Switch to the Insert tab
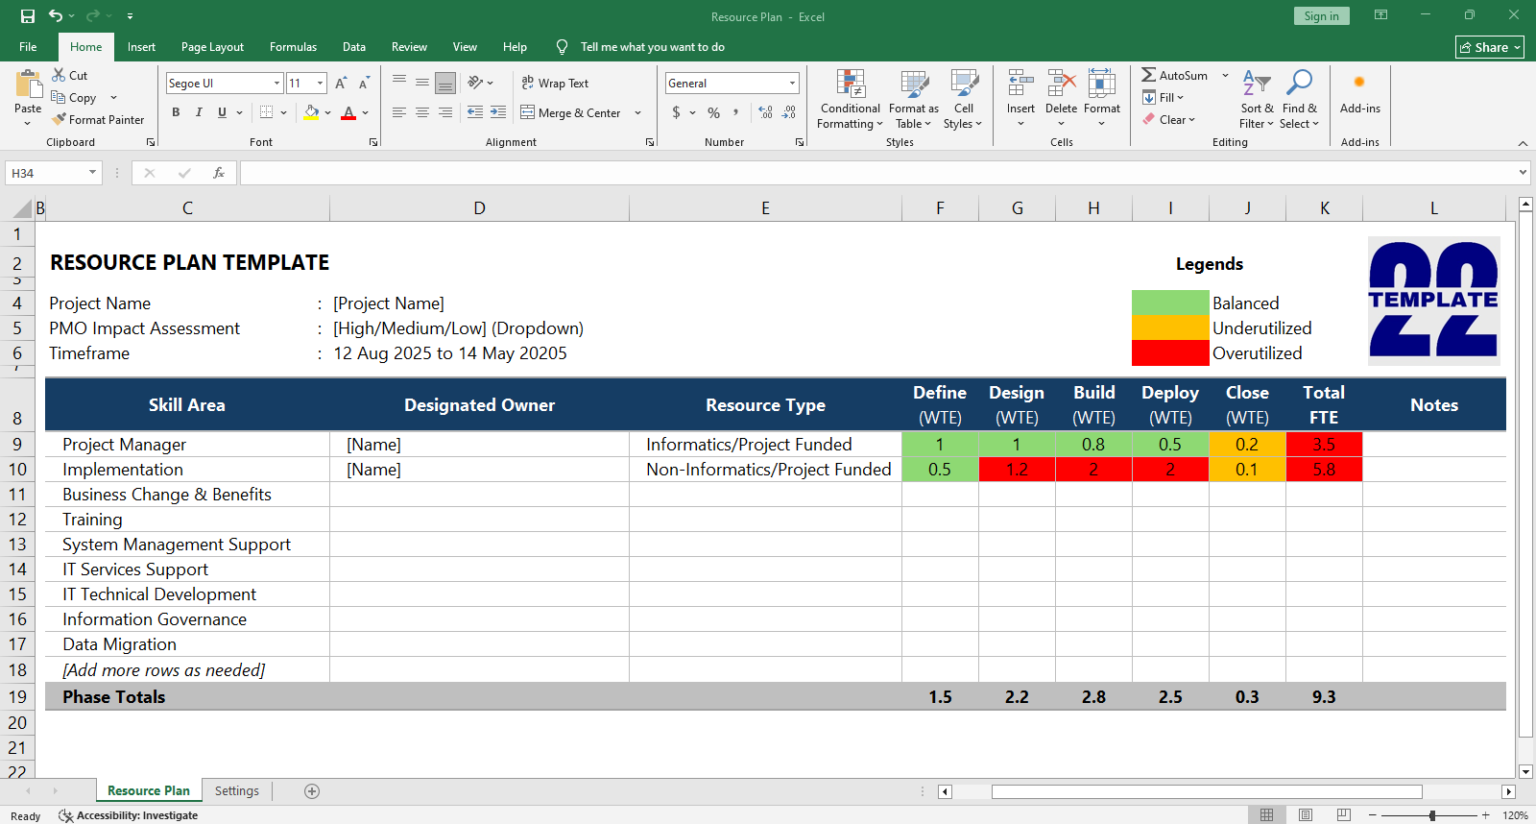The height and width of the screenshot is (824, 1536). (141, 47)
